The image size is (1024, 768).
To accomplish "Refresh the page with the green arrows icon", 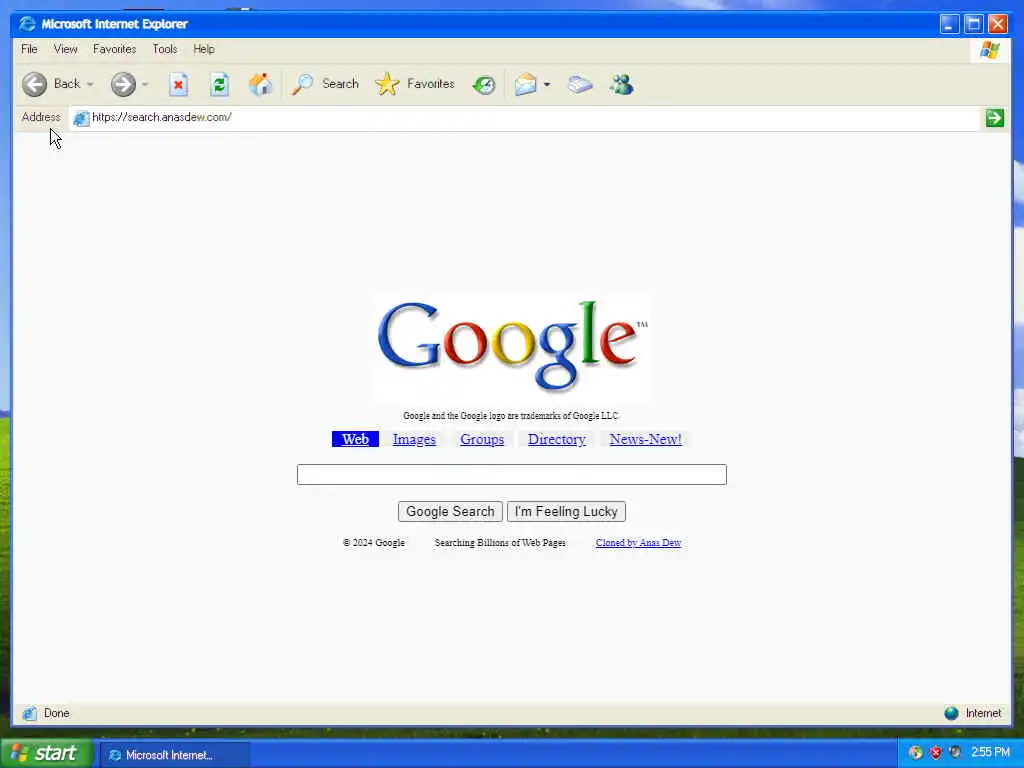I will (x=219, y=84).
